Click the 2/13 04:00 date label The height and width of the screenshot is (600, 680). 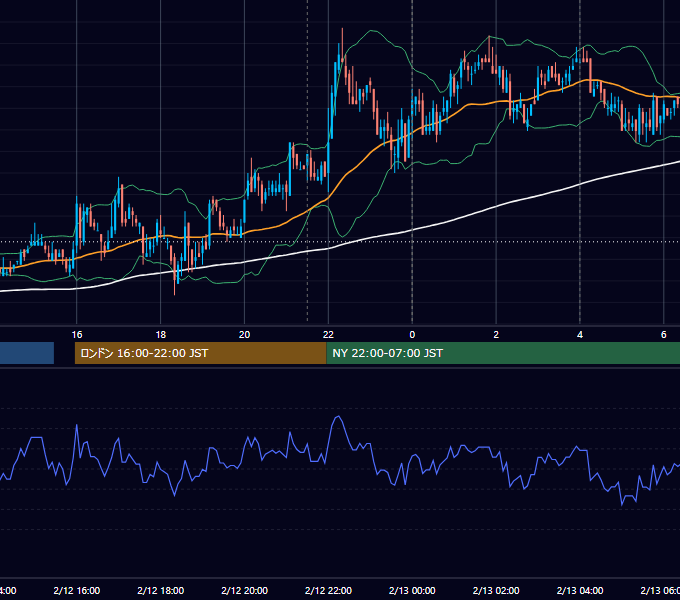point(580,590)
